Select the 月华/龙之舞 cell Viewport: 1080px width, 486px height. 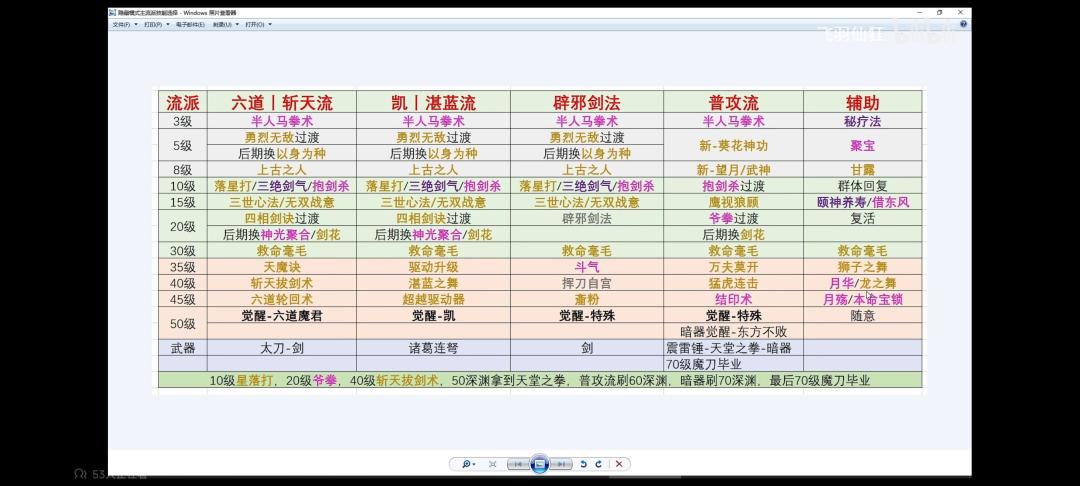point(862,283)
